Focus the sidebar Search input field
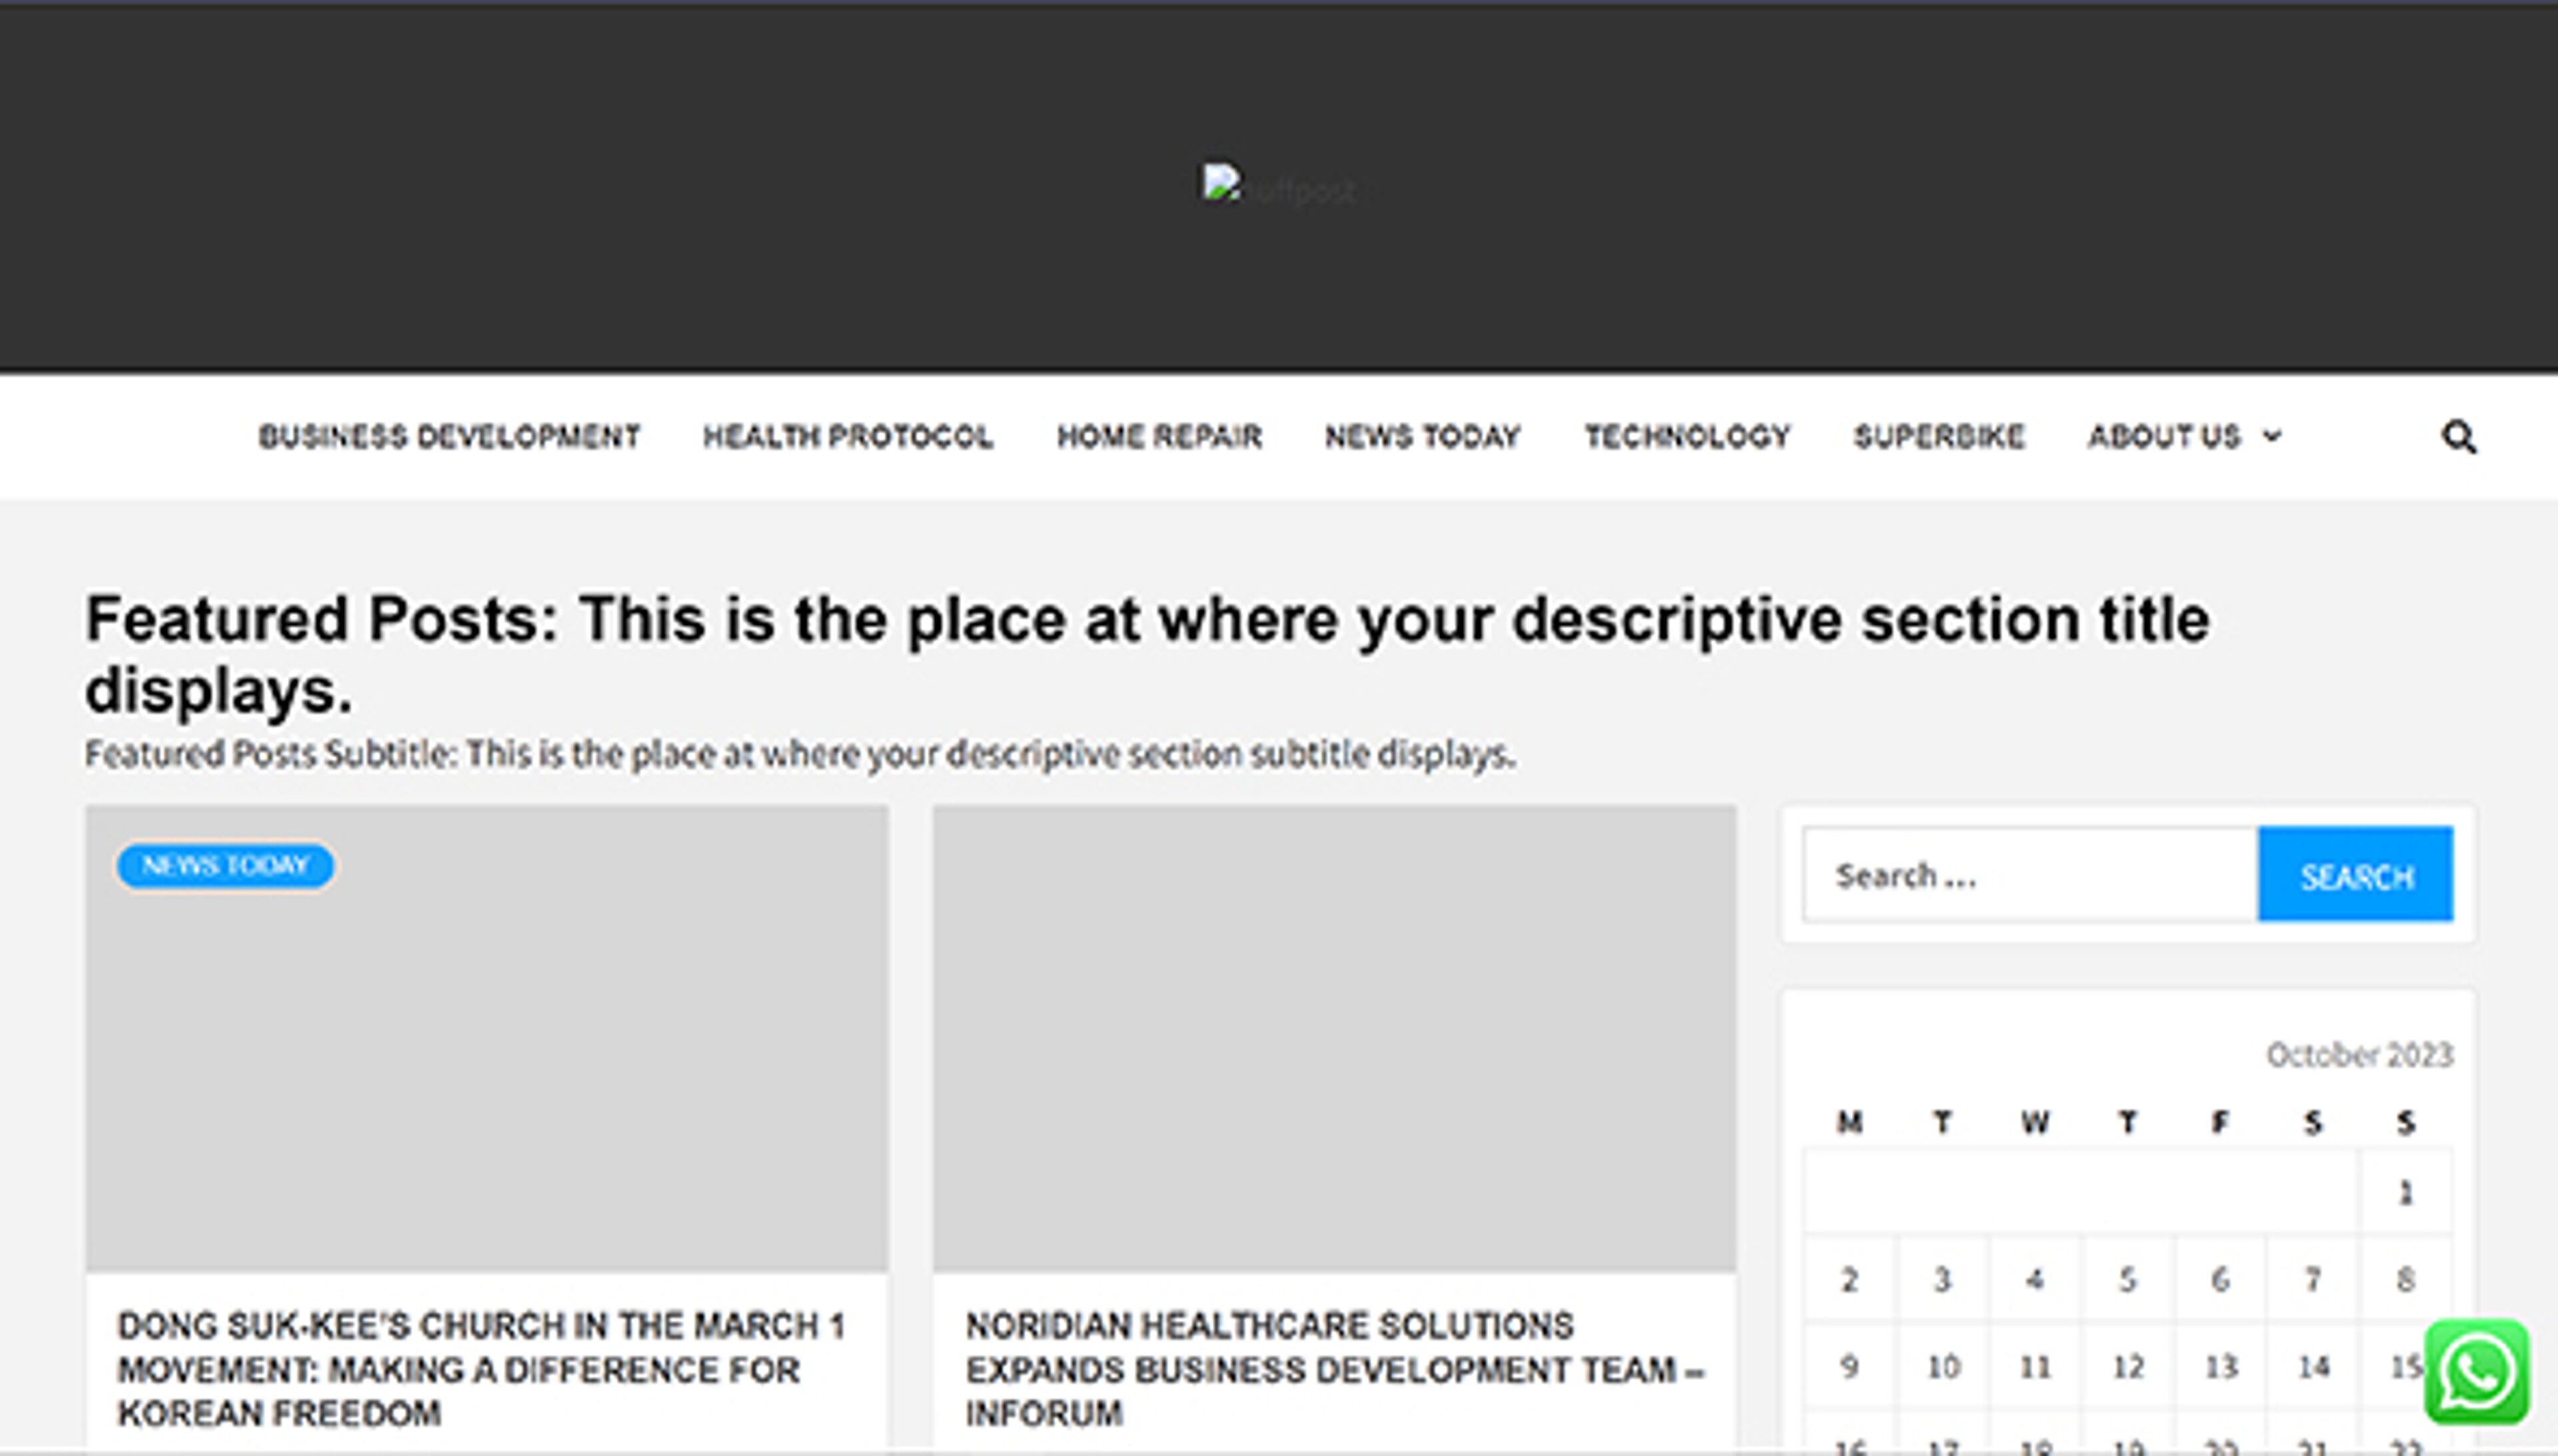The width and height of the screenshot is (2558, 1456). 2030,875
